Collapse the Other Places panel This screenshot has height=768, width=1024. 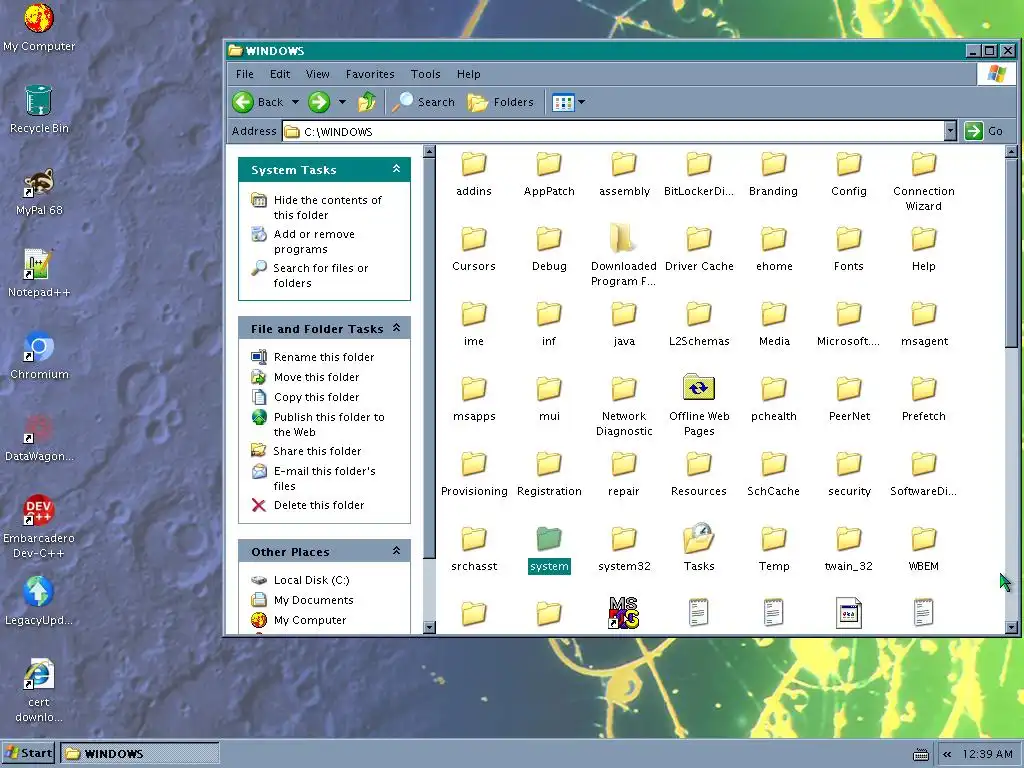[x=396, y=551]
